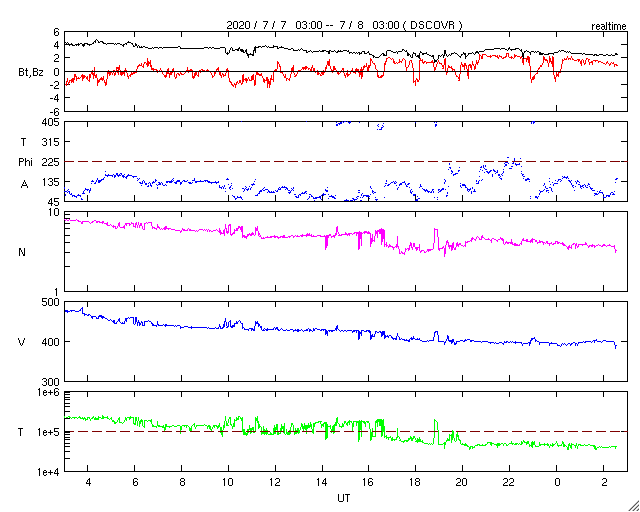The height and width of the screenshot is (512, 640).
Task: Click the '16' hour label on the UT axis
Action: pyautogui.click(x=369, y=483)
